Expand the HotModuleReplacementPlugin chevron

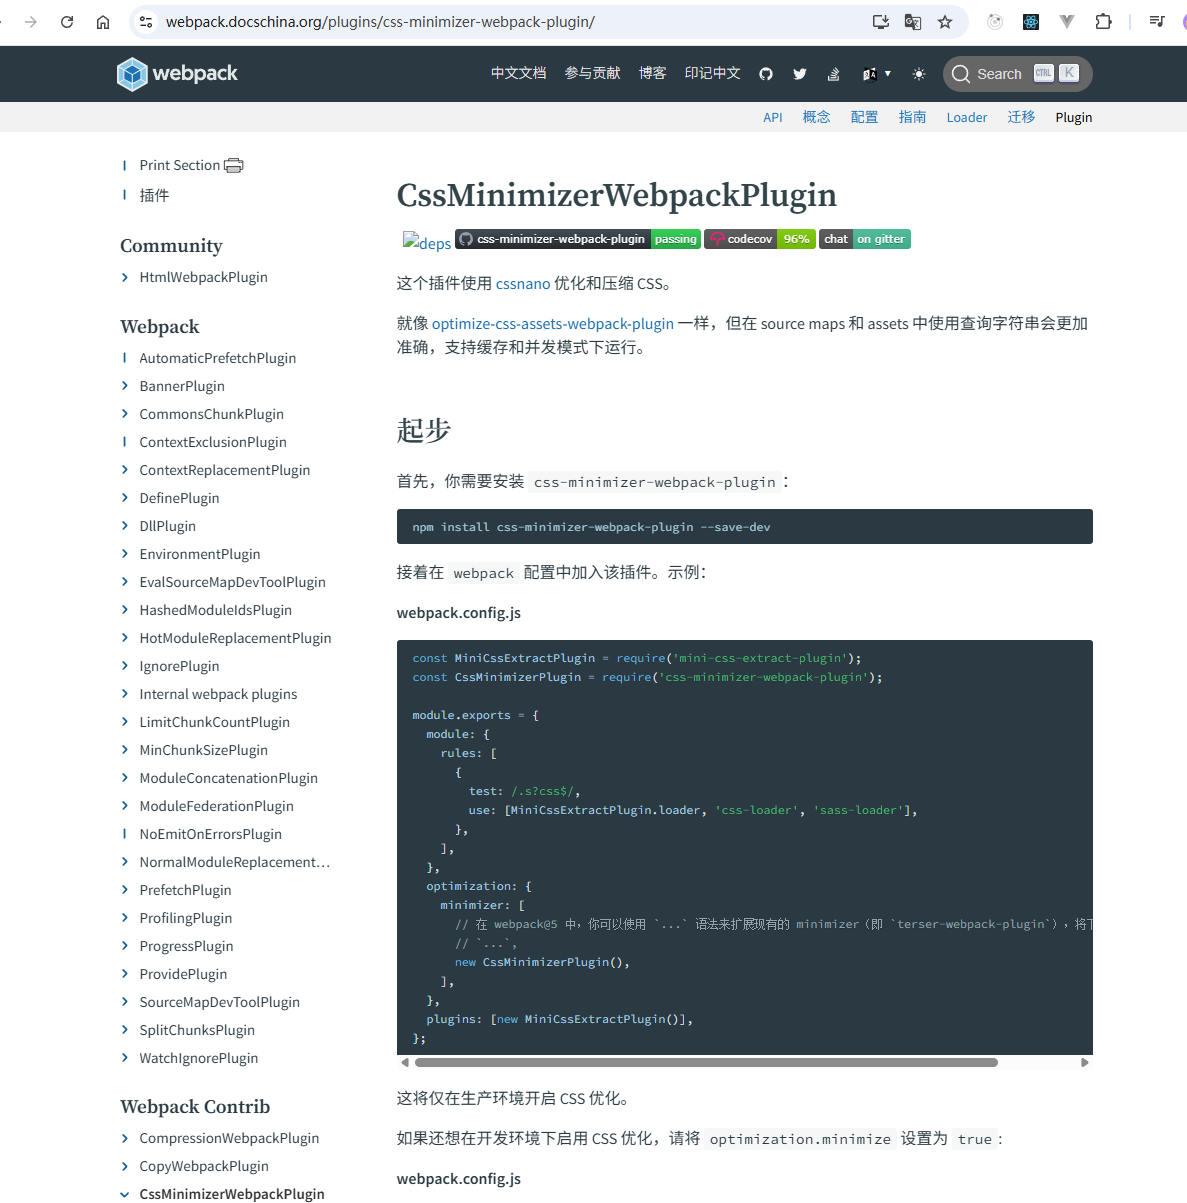[x=125, y=638]
